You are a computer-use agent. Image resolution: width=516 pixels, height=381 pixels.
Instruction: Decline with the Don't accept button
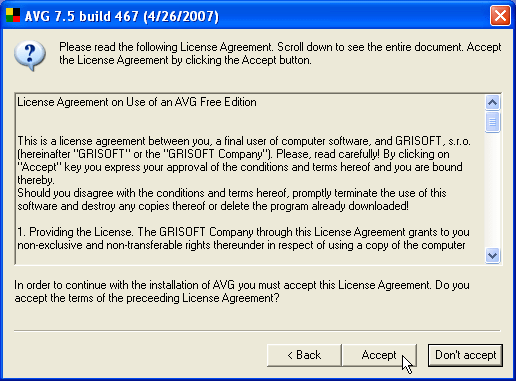(x=465, y=355)
